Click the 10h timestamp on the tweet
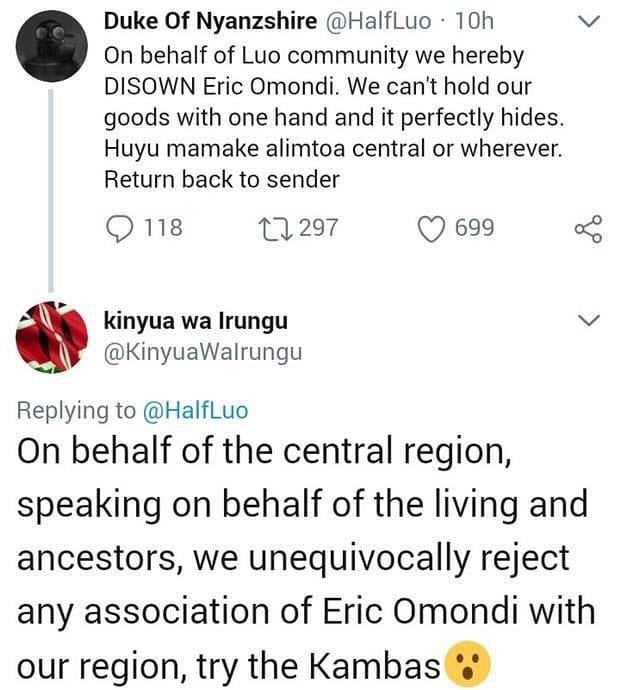Screen dimensions: 620x690 pyautogui.click(x=474, y=21)
